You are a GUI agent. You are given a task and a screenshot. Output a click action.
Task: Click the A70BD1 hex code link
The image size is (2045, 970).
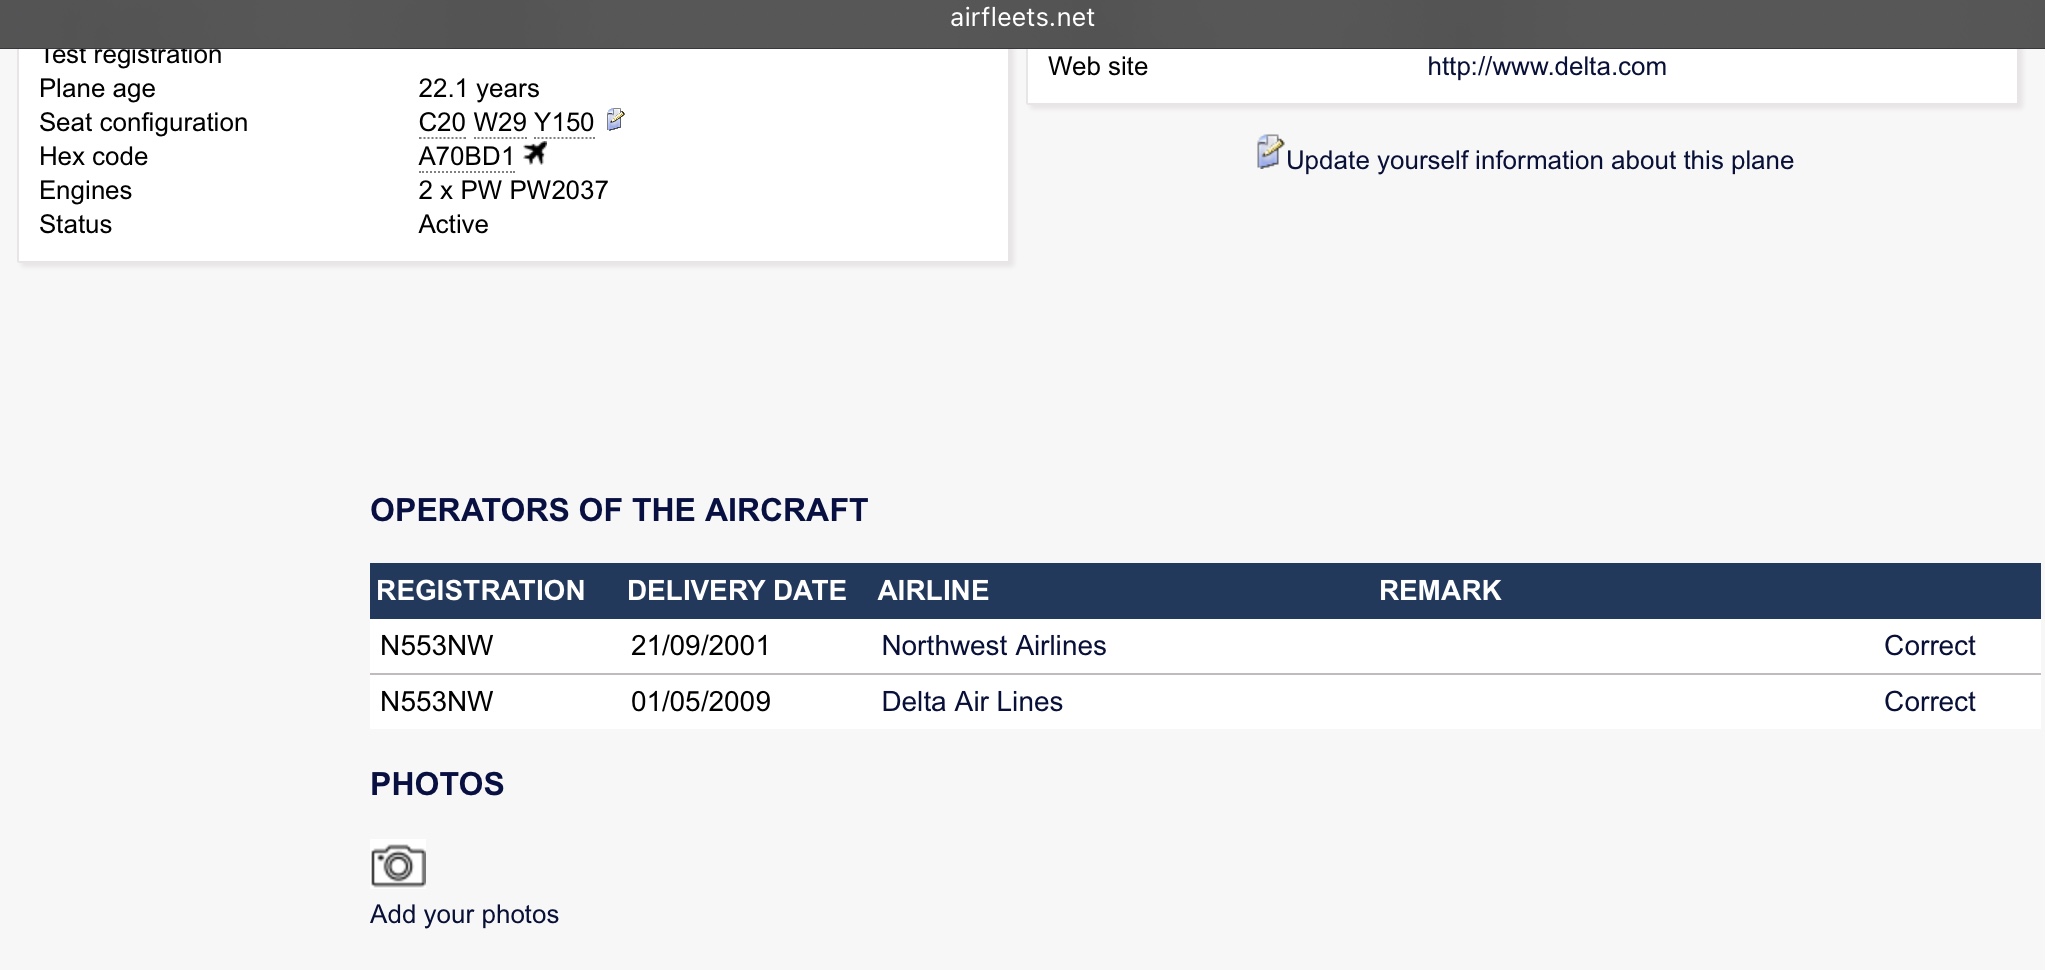tap(466, 157)
